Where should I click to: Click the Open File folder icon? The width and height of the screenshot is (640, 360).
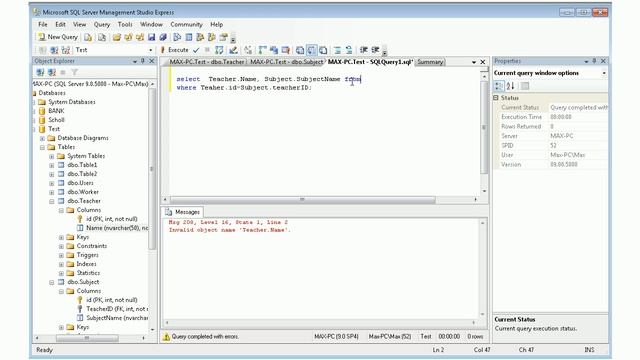117,38
